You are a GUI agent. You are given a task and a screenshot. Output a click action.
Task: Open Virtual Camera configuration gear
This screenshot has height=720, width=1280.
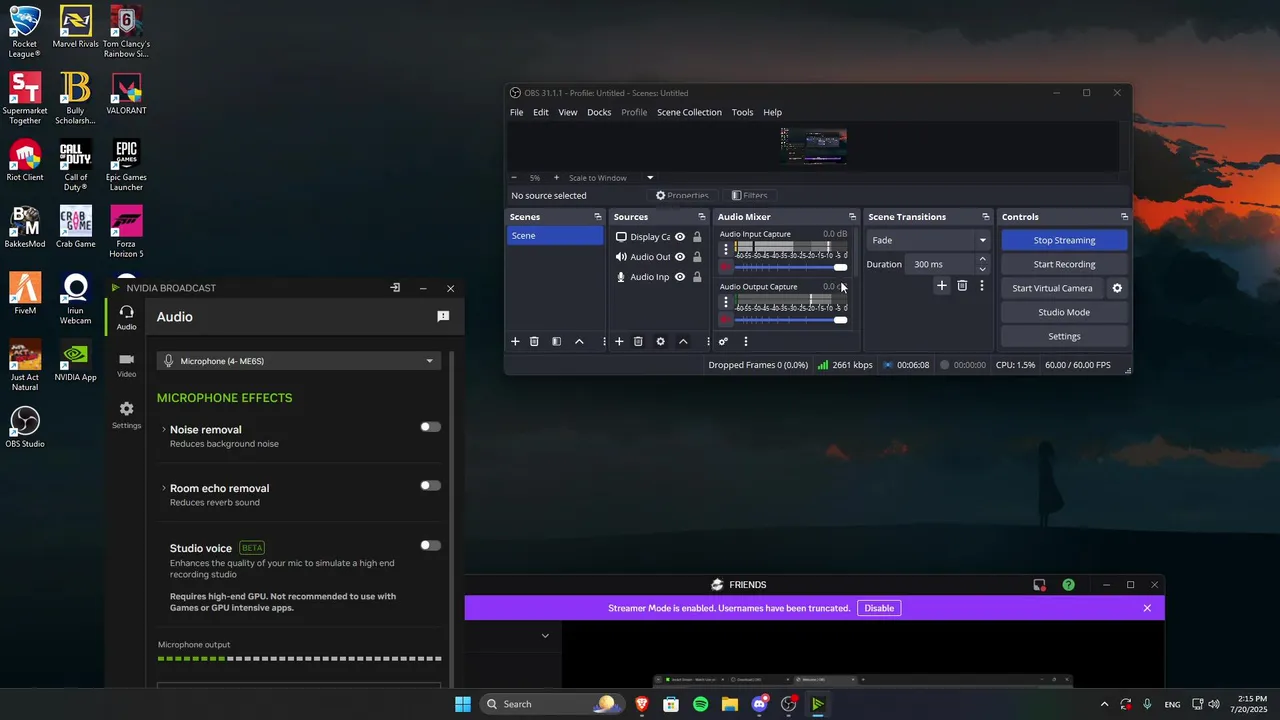[1117, 288]
